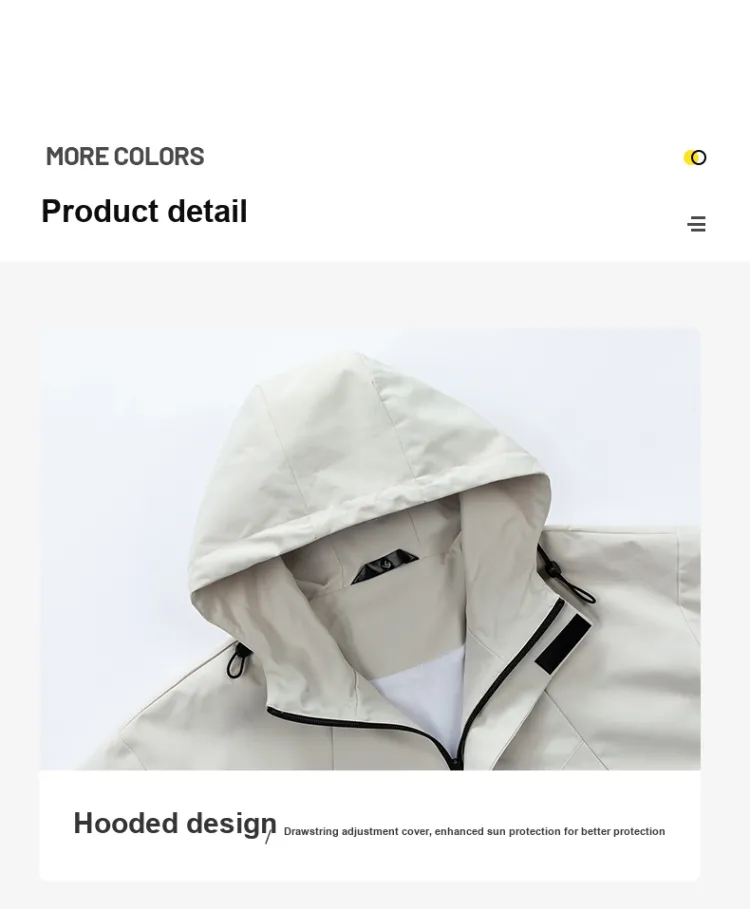The image size is (750, 909).
Task: Open the three-line hamburger menu icon
Action: 697,224
